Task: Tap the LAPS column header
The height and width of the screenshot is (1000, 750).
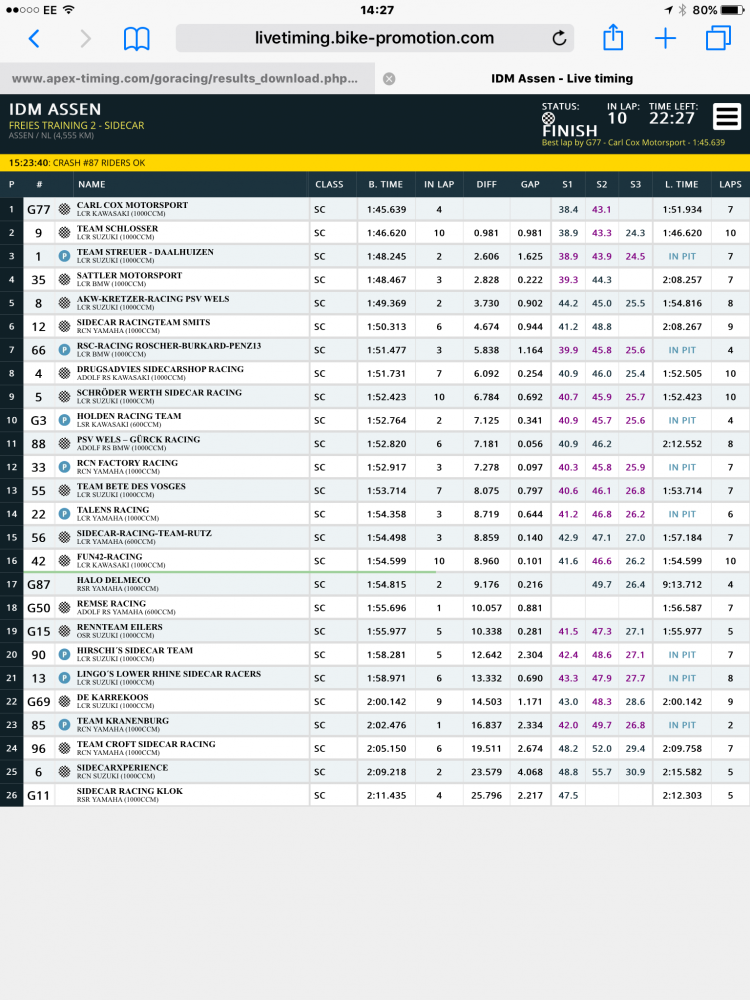Action: tap(730, 184)
